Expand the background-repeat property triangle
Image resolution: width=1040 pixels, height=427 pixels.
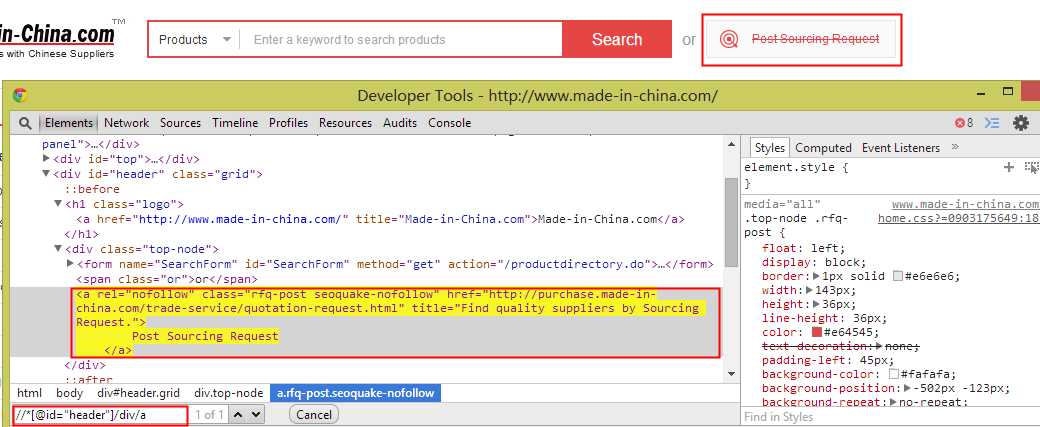895,402
